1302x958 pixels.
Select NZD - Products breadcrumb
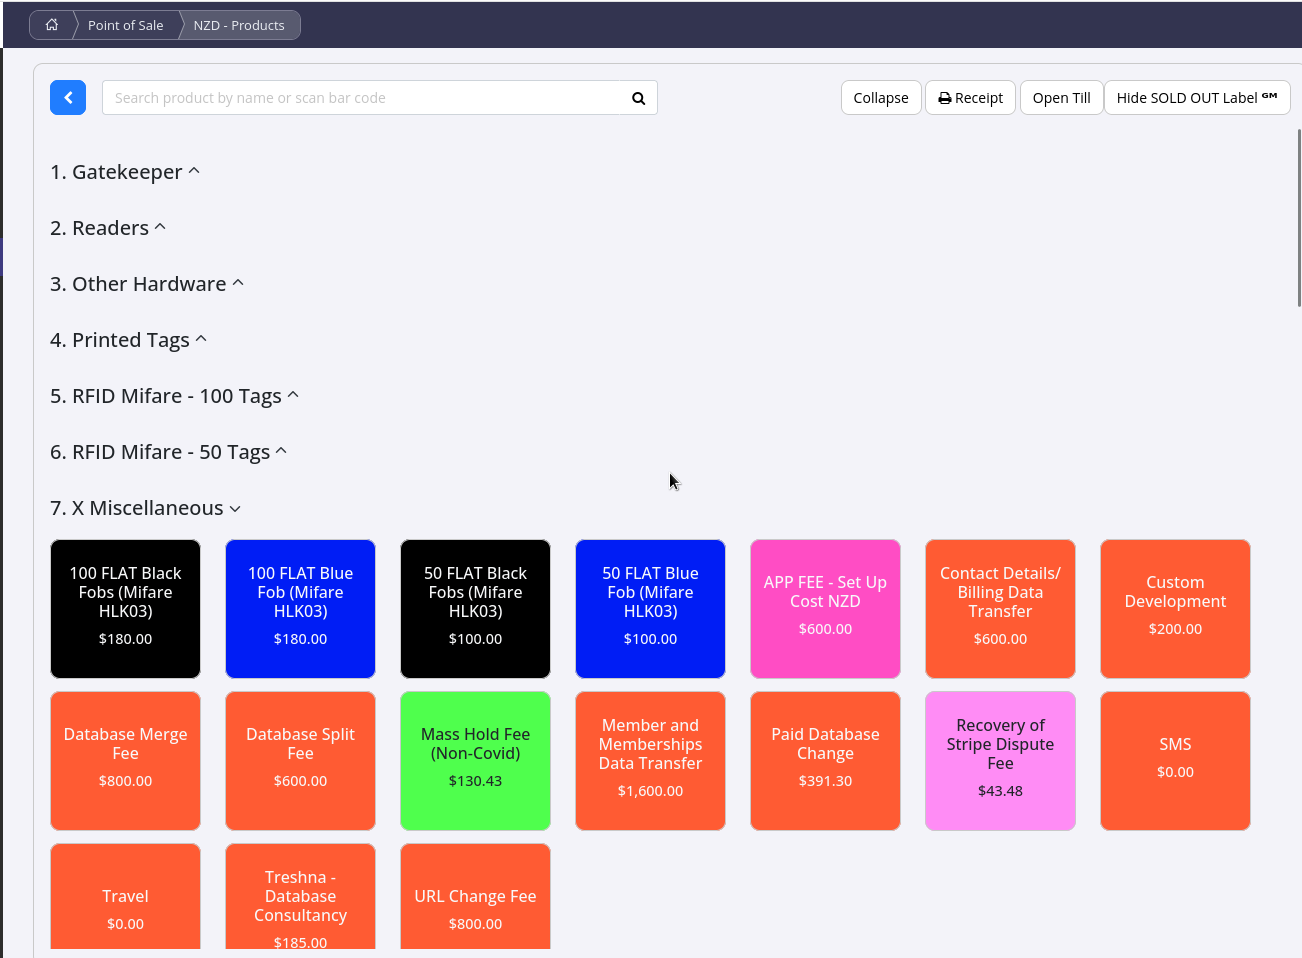point(239,25)
